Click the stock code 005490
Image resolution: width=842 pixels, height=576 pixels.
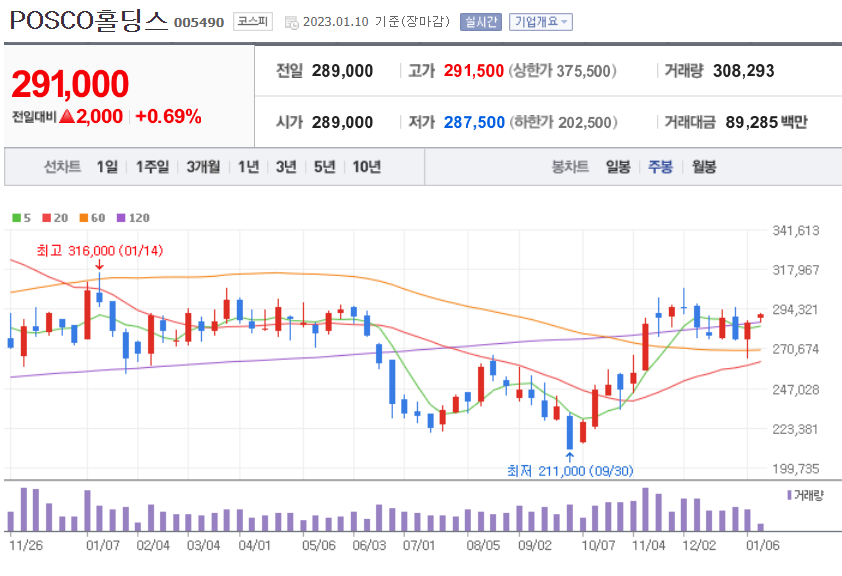pos(199,23)
